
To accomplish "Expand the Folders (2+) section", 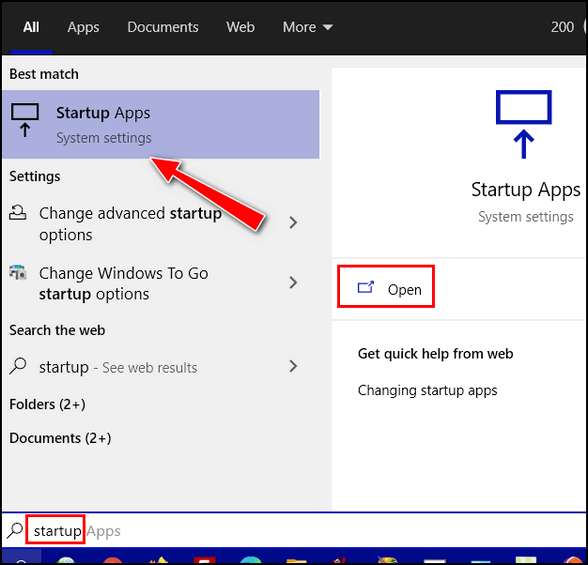I will (x=47, y=405).
